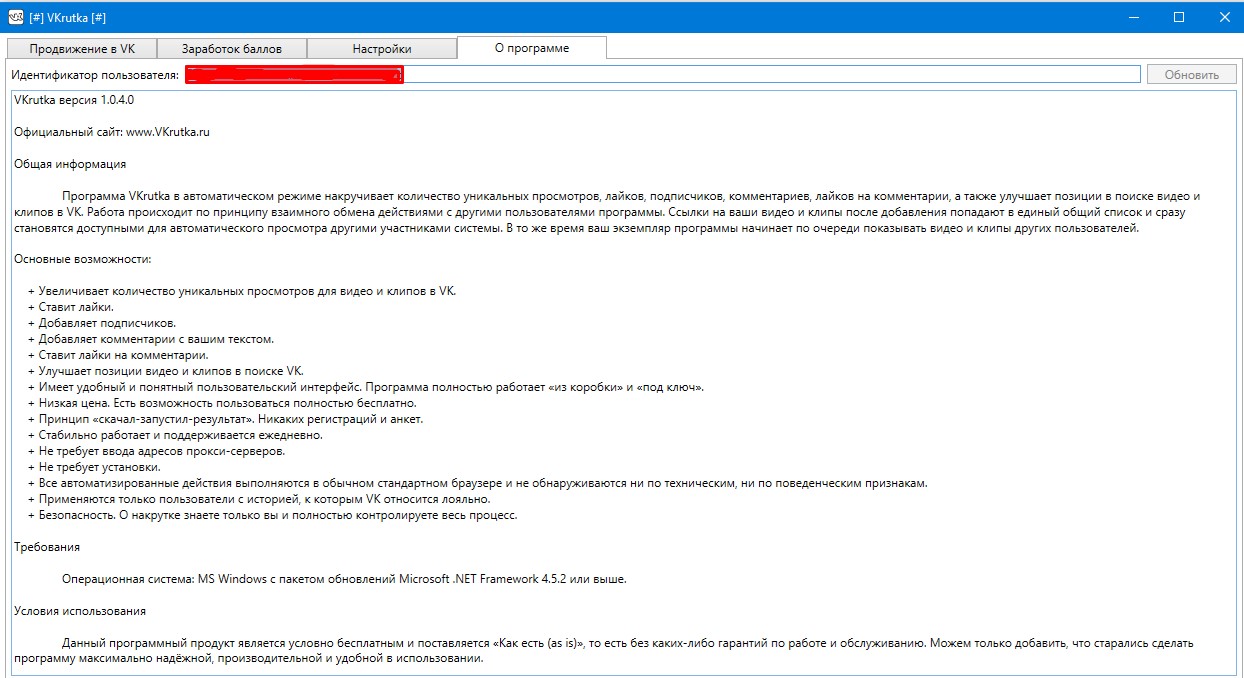Click the user identifier input field

(x=662, y=74)
